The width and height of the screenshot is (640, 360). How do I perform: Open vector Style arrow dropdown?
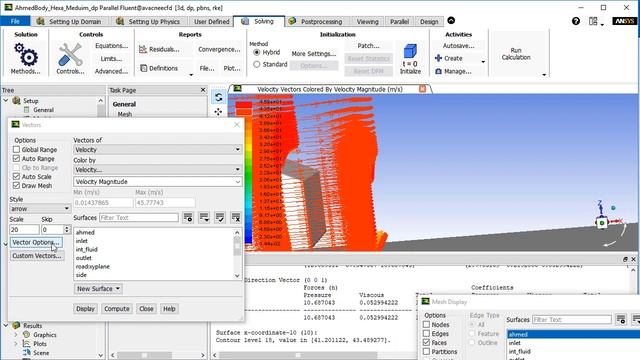(x=40, y=209)
